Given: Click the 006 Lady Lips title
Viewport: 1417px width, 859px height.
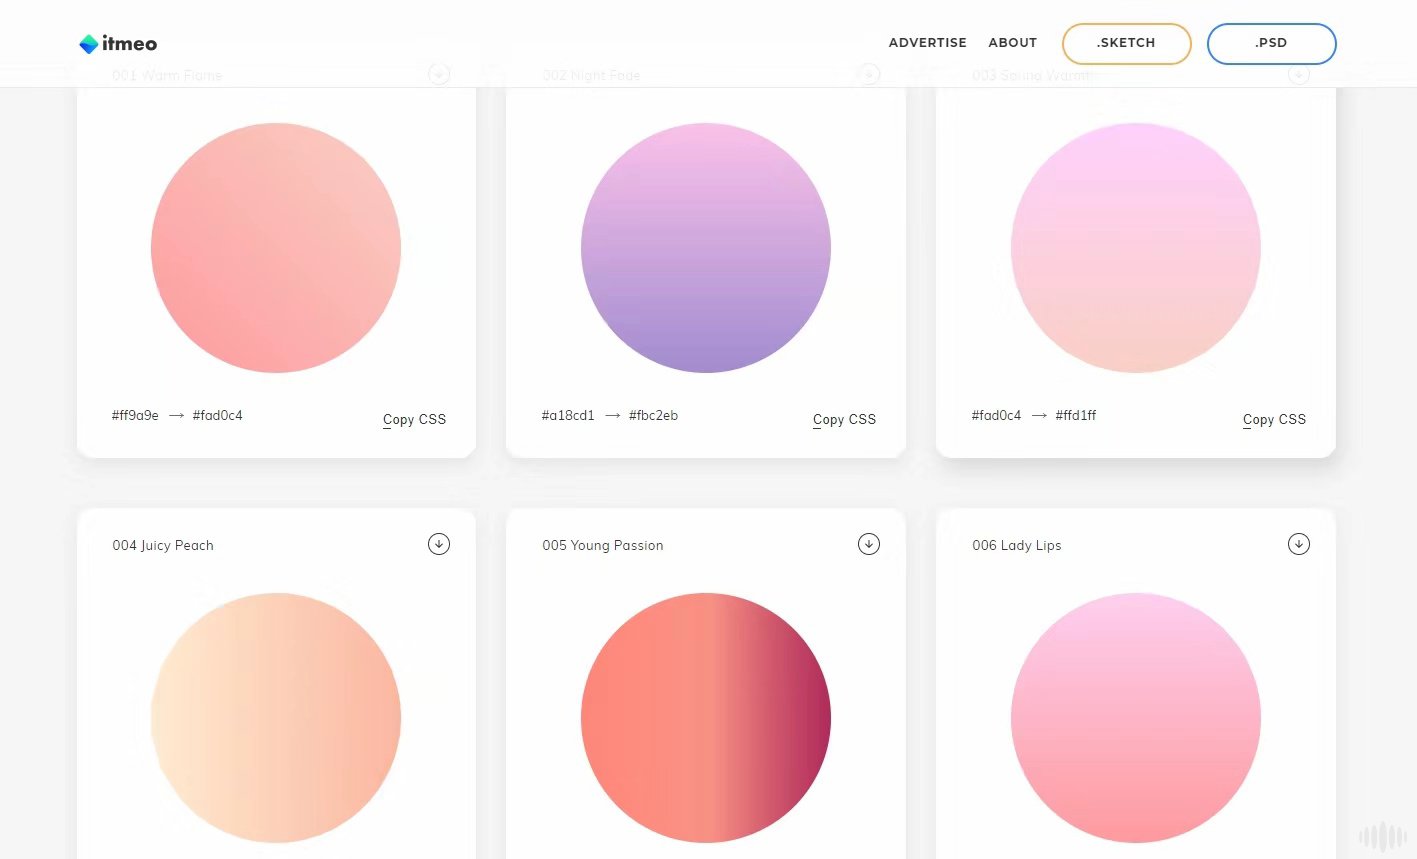Looking at the screenshot, I should [1017, 545].
